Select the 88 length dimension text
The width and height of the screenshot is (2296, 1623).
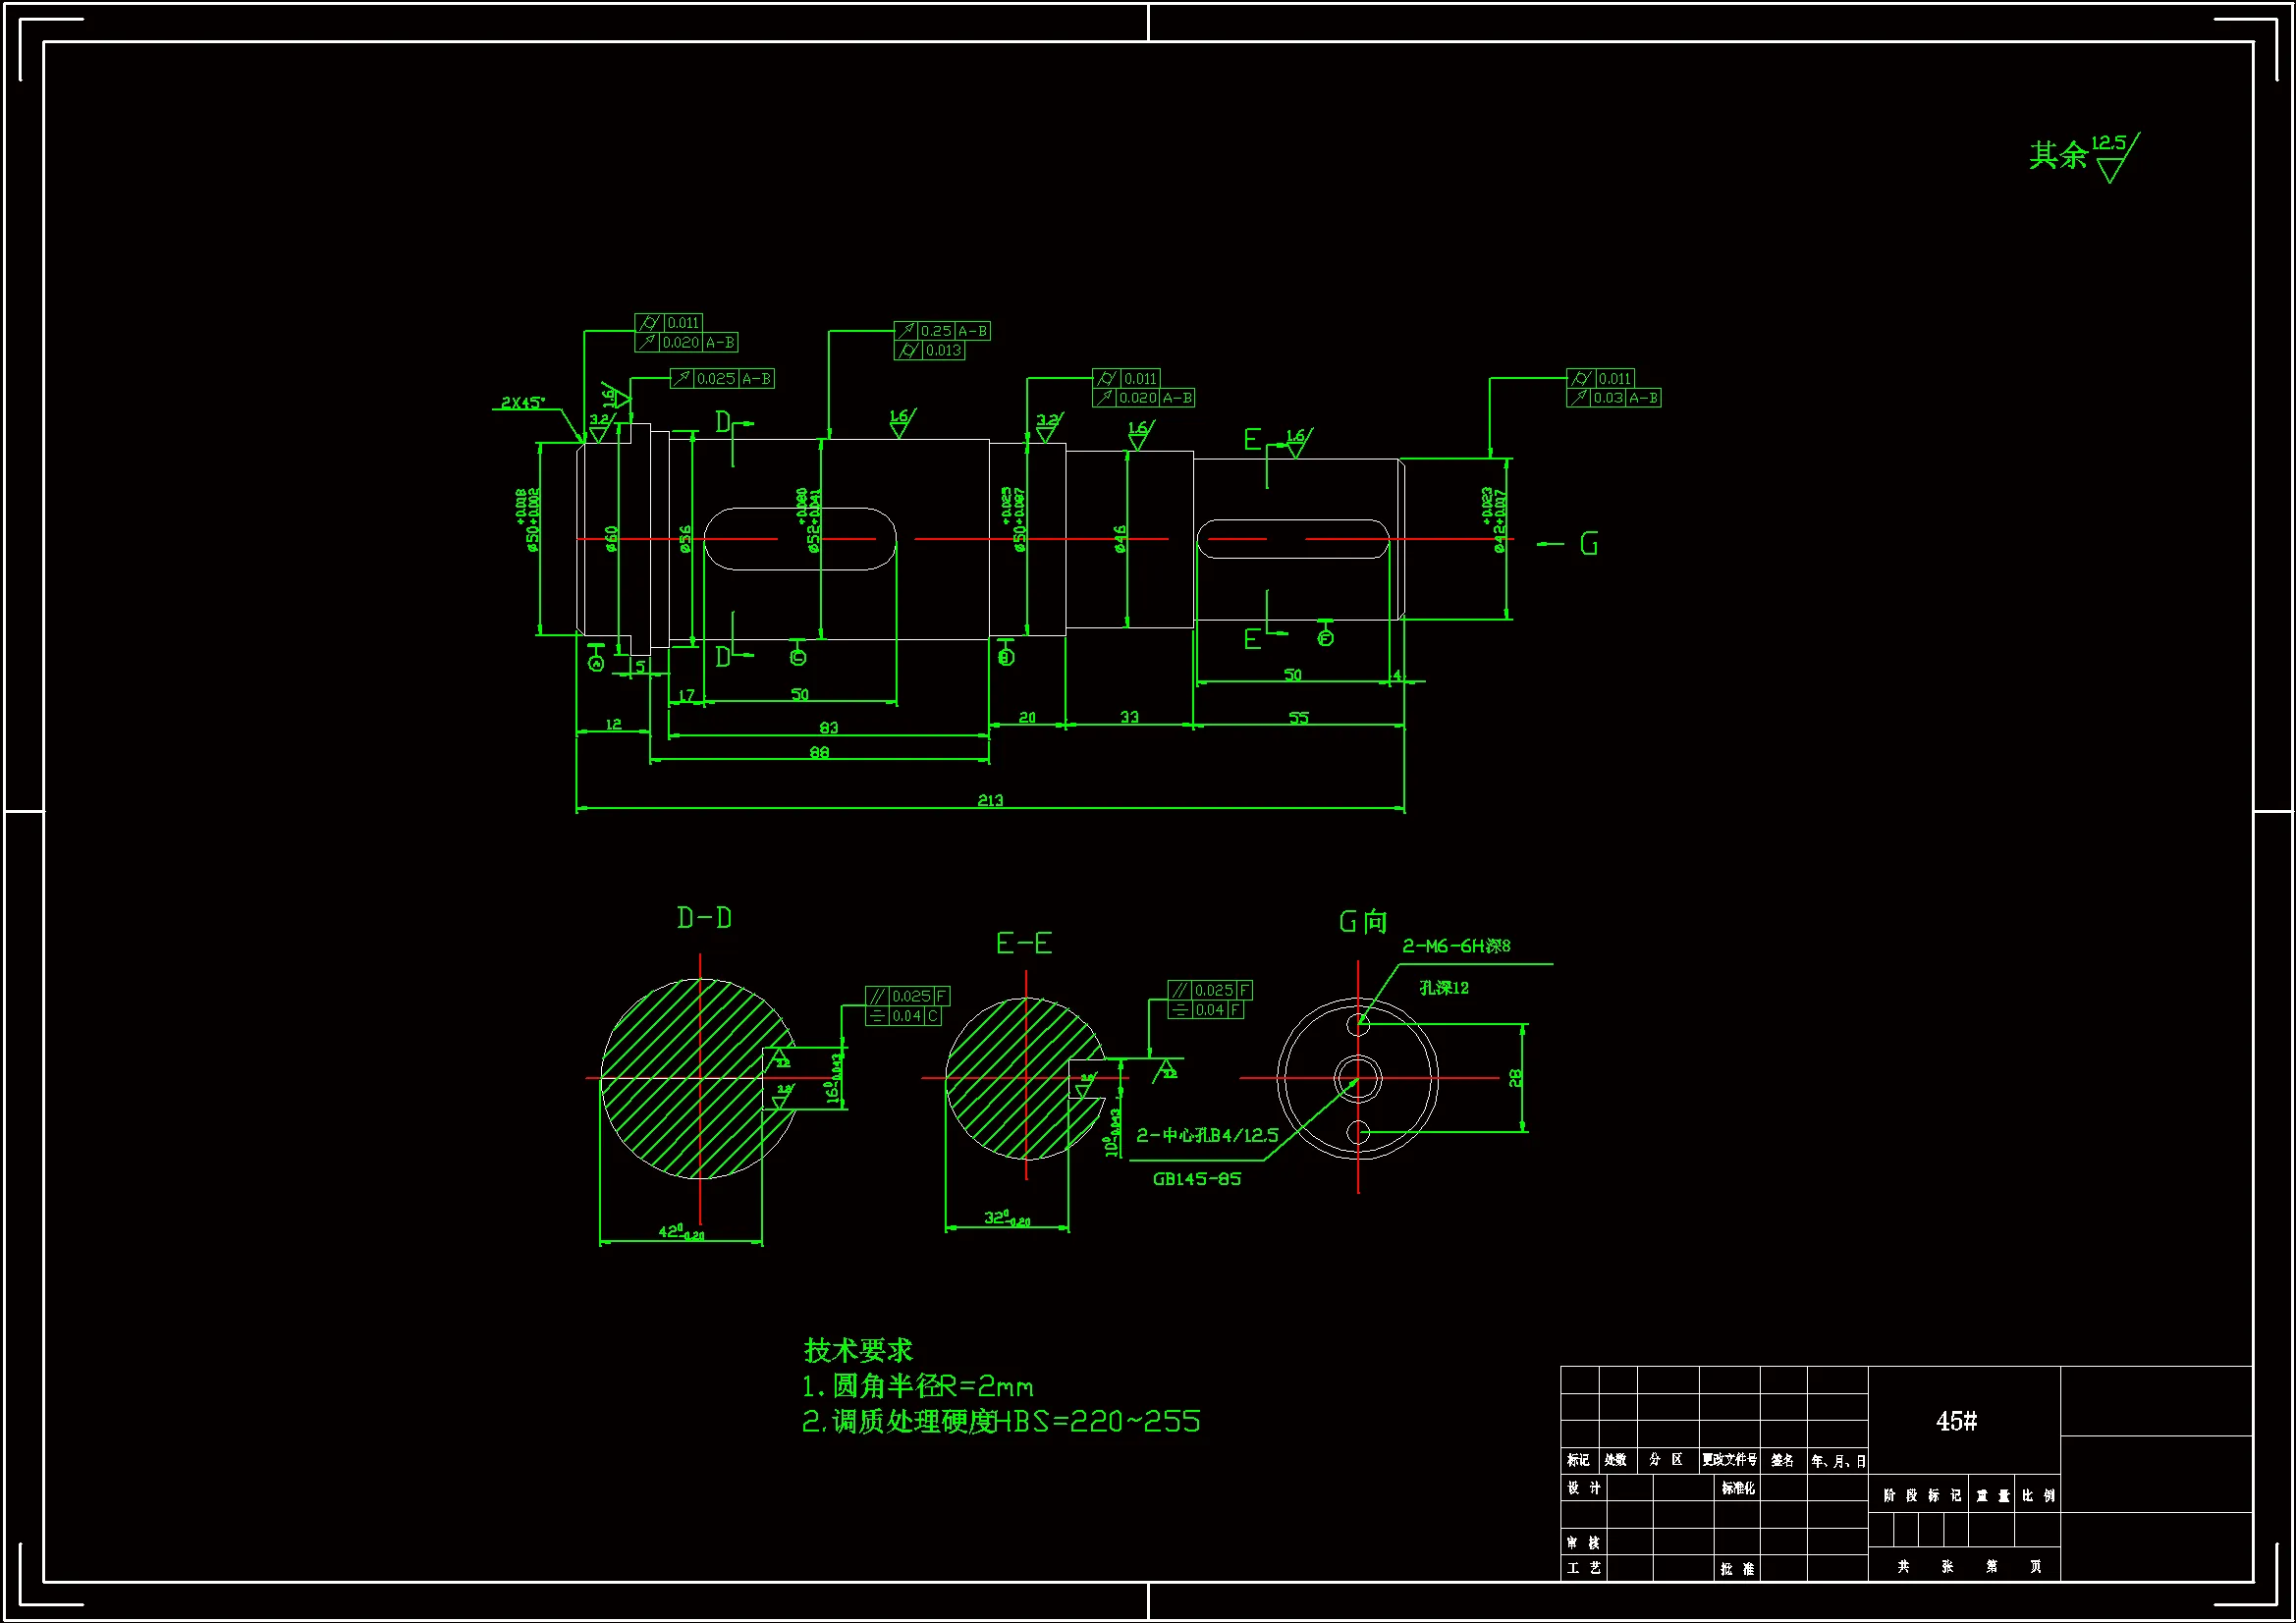pyautogui.click(x=819, y=752)
